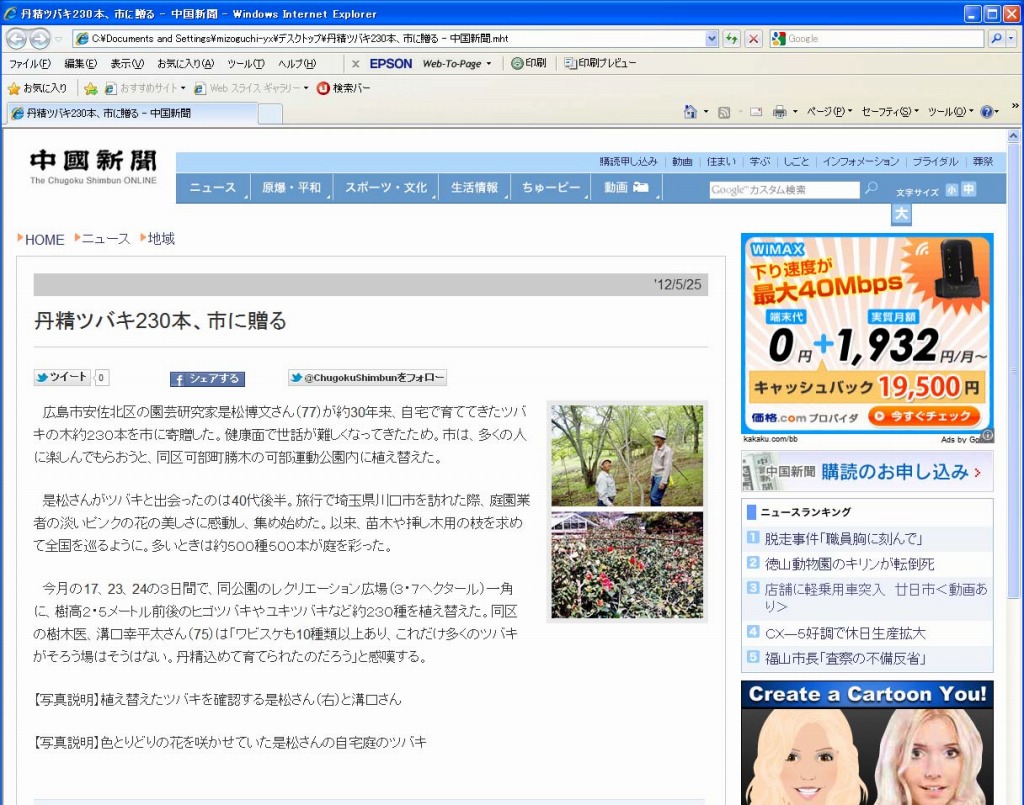Click the Refresh icon beside address bar

coord(732,39)
